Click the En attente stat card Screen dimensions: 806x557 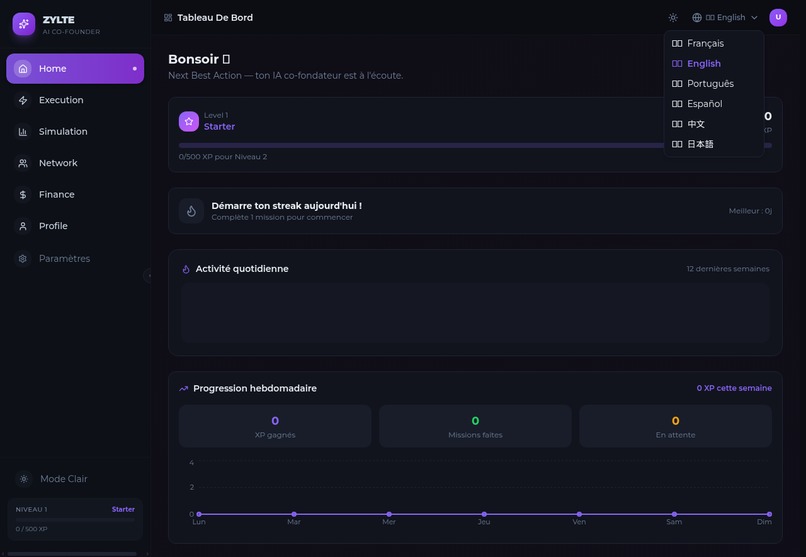(x=675, y=426)
